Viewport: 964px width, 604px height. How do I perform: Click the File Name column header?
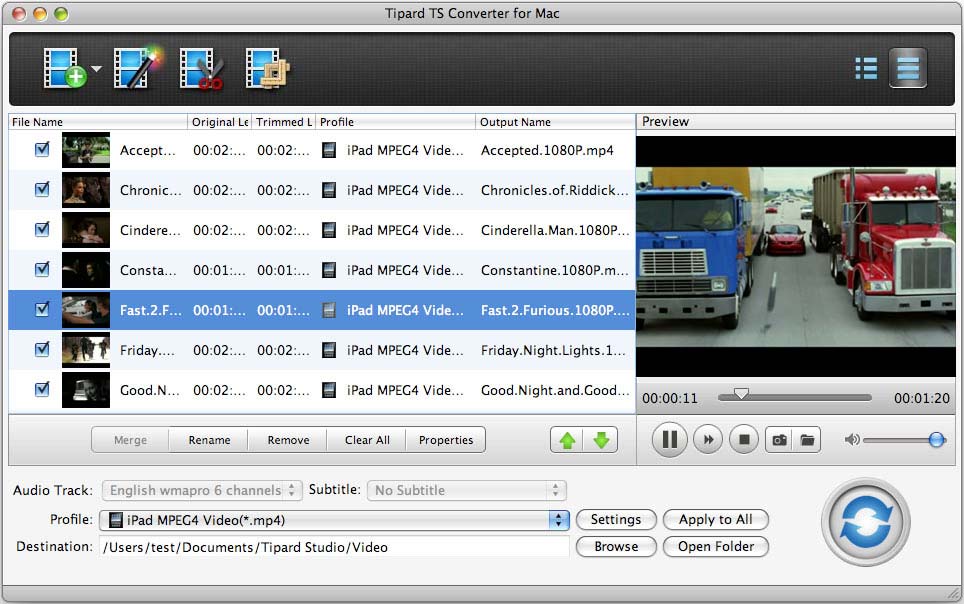pos(97,121)
